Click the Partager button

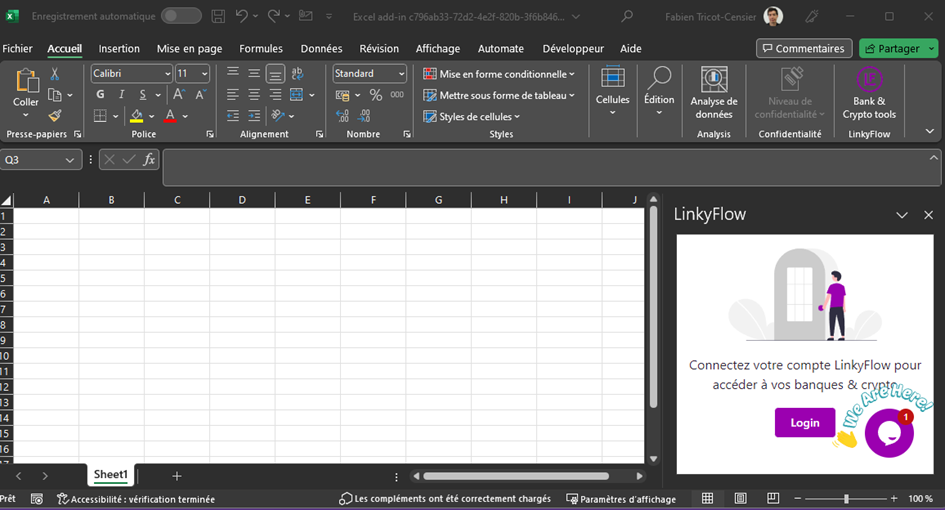coord(893,48)
